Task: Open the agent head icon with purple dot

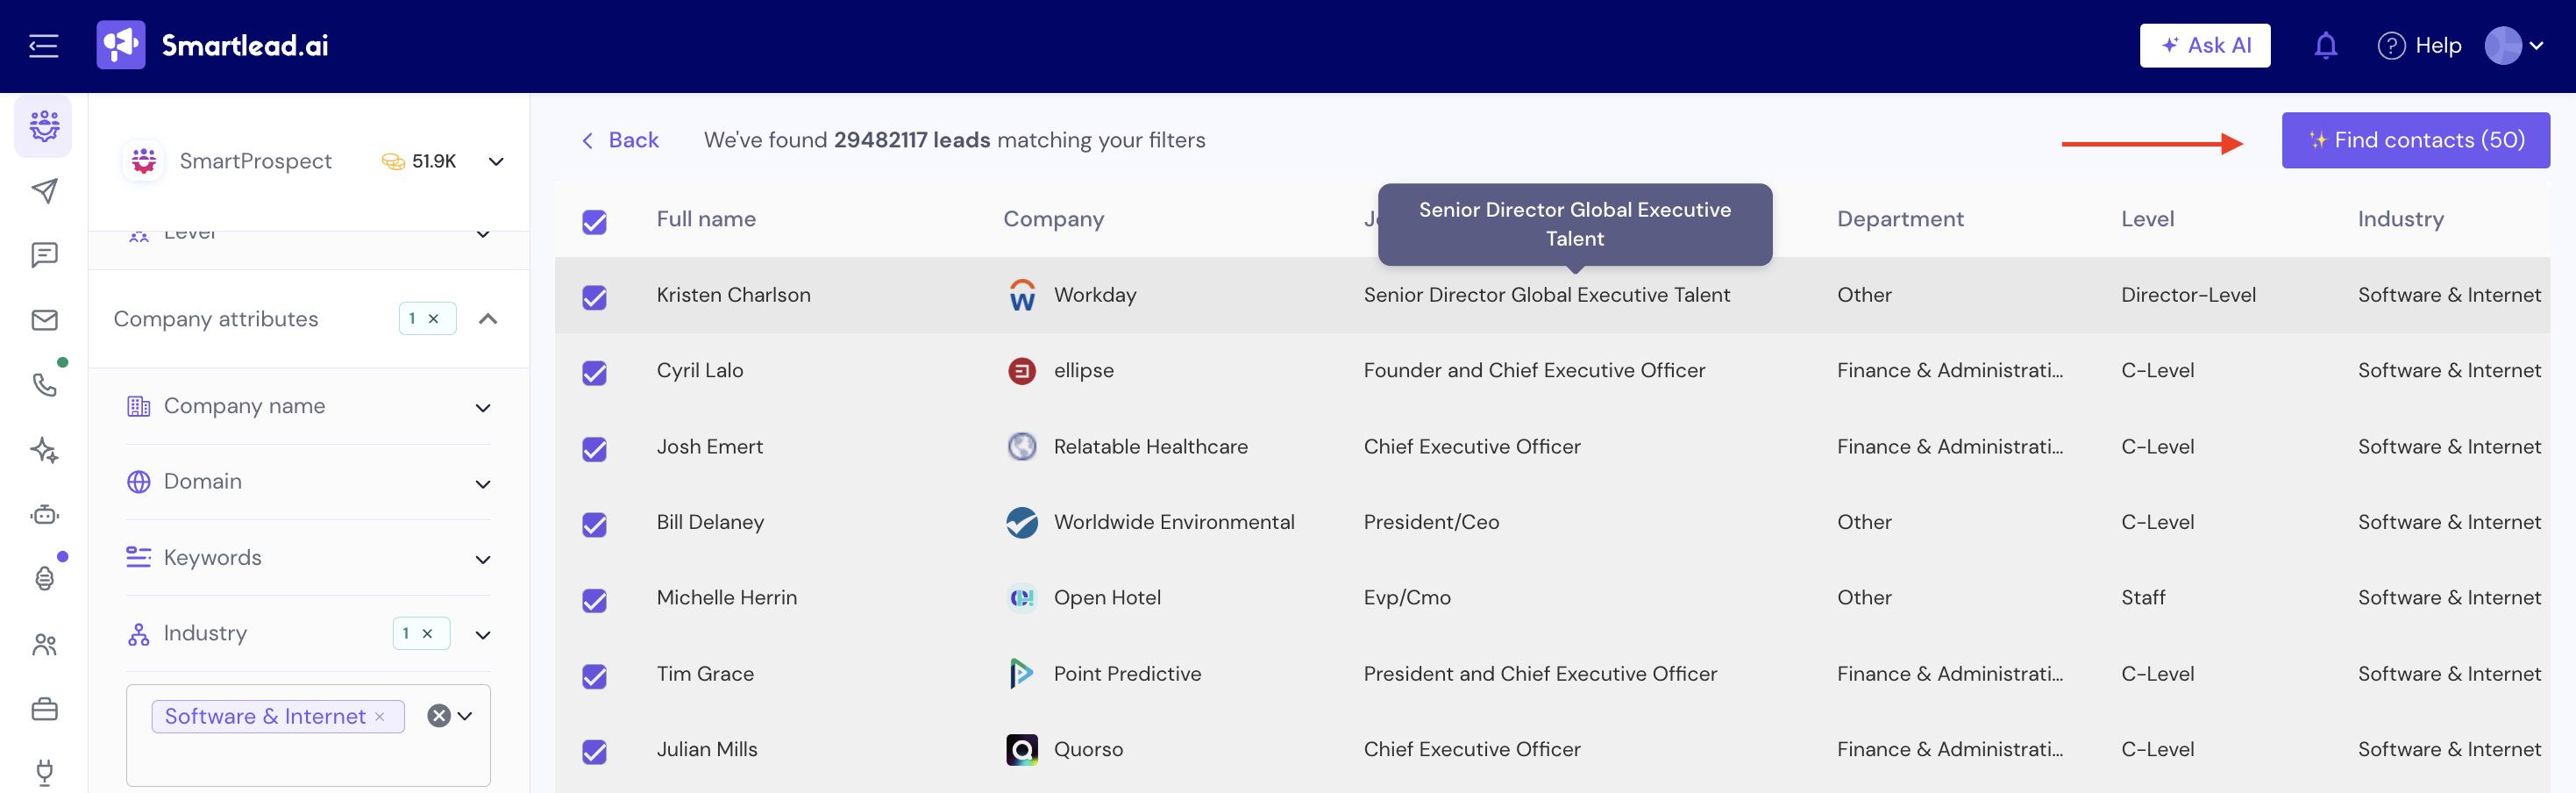Action: [x=44, y=579]
